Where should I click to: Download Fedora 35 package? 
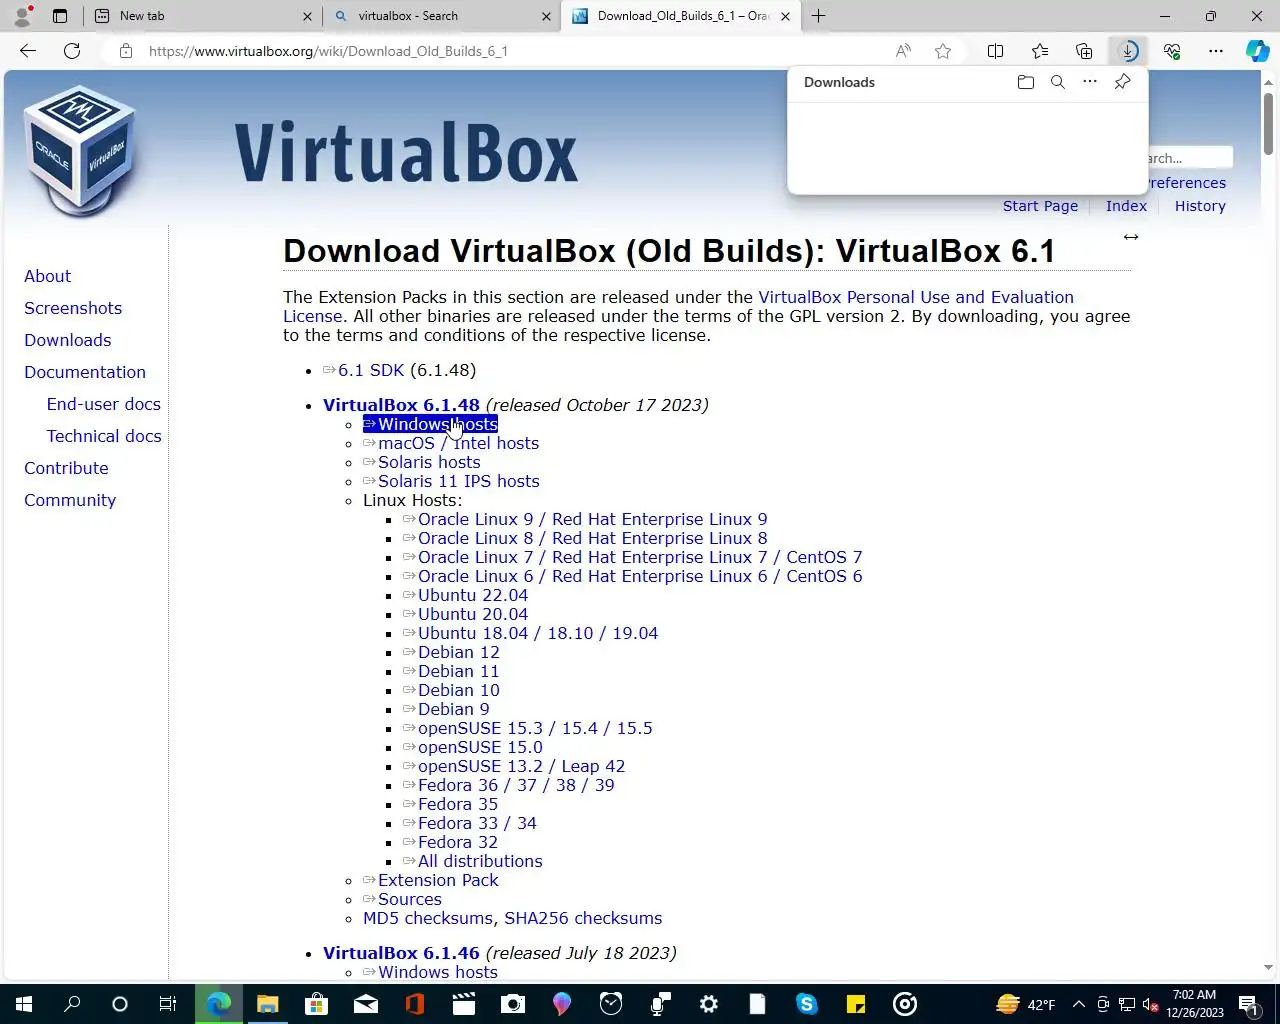coord(457,804)
